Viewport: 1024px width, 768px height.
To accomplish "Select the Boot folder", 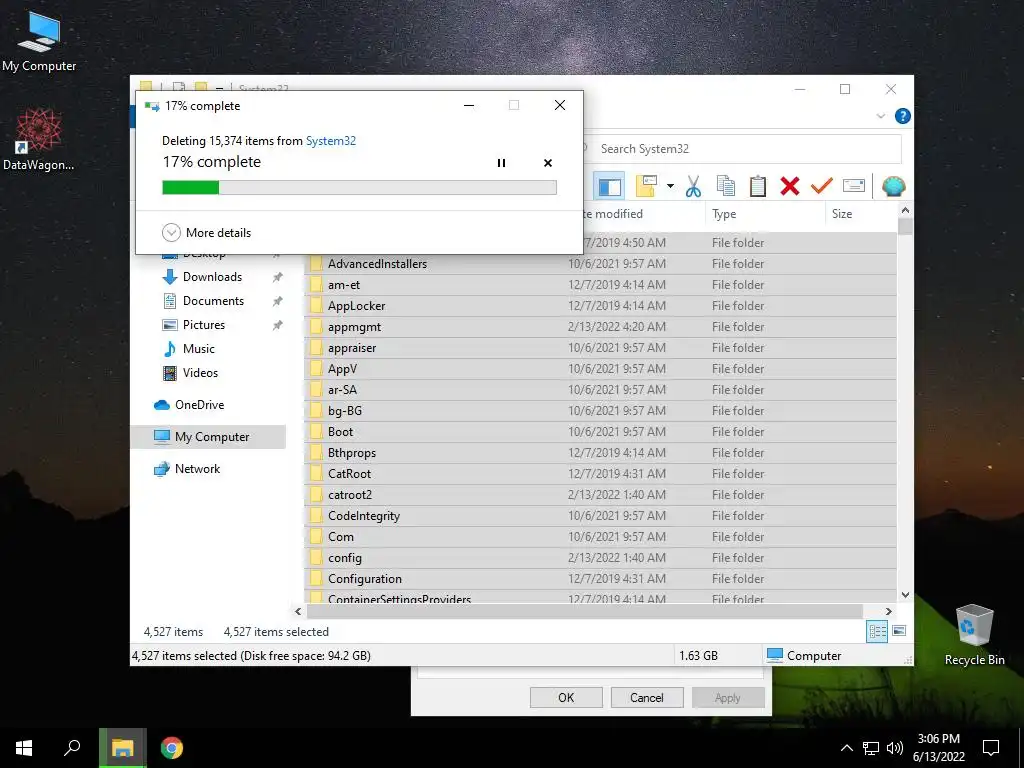I will pyautogui.click(x=600, y=432).
